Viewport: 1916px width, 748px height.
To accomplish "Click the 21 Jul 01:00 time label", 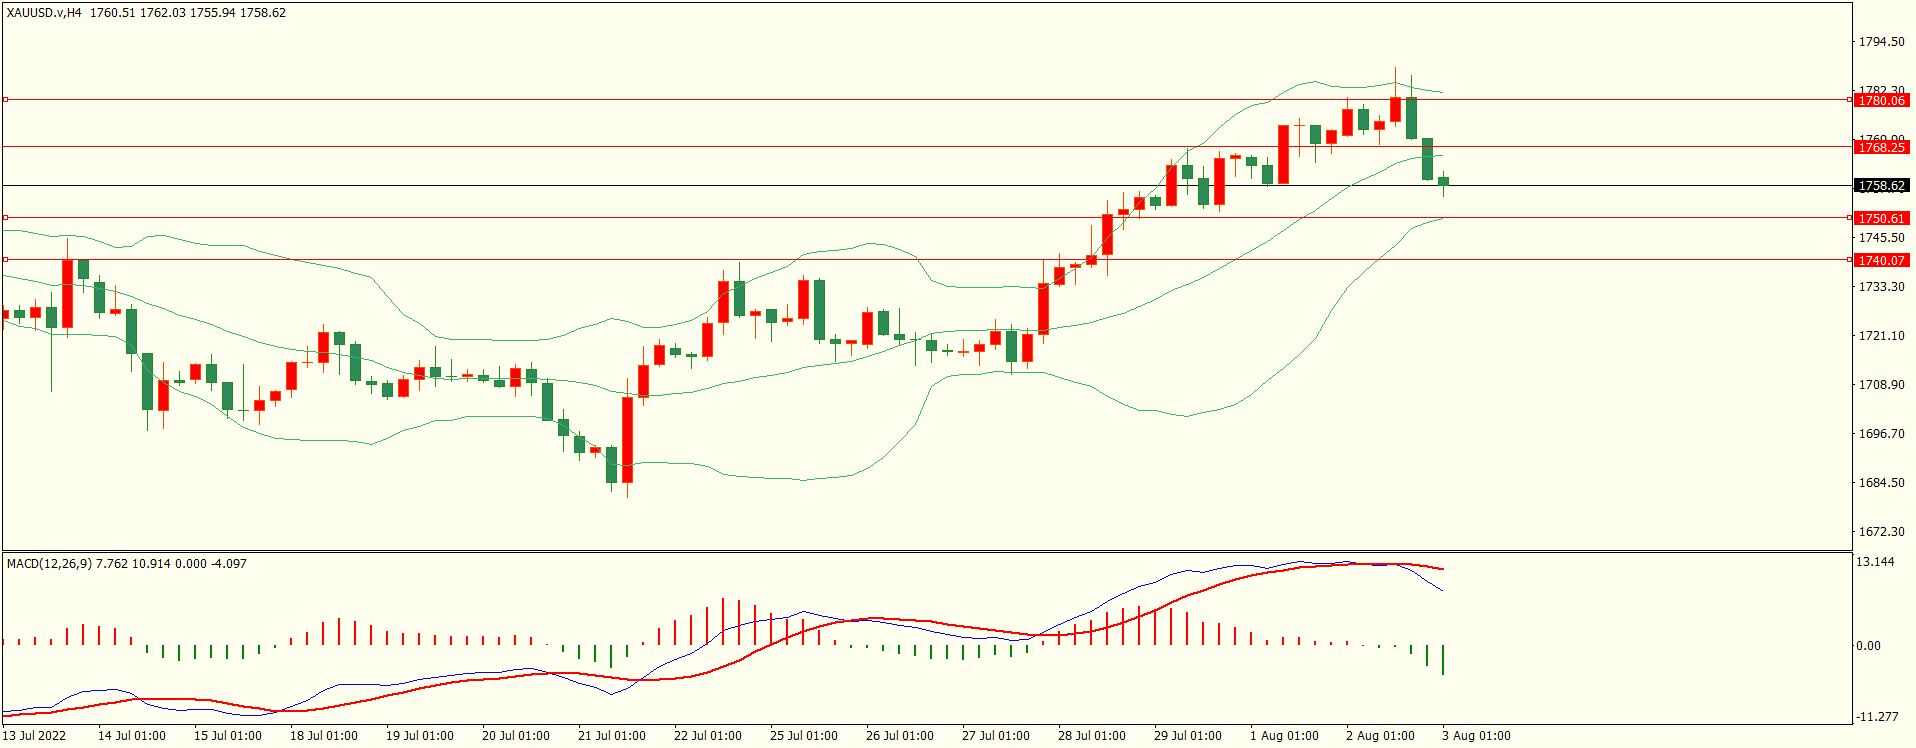I will (612, 736).
